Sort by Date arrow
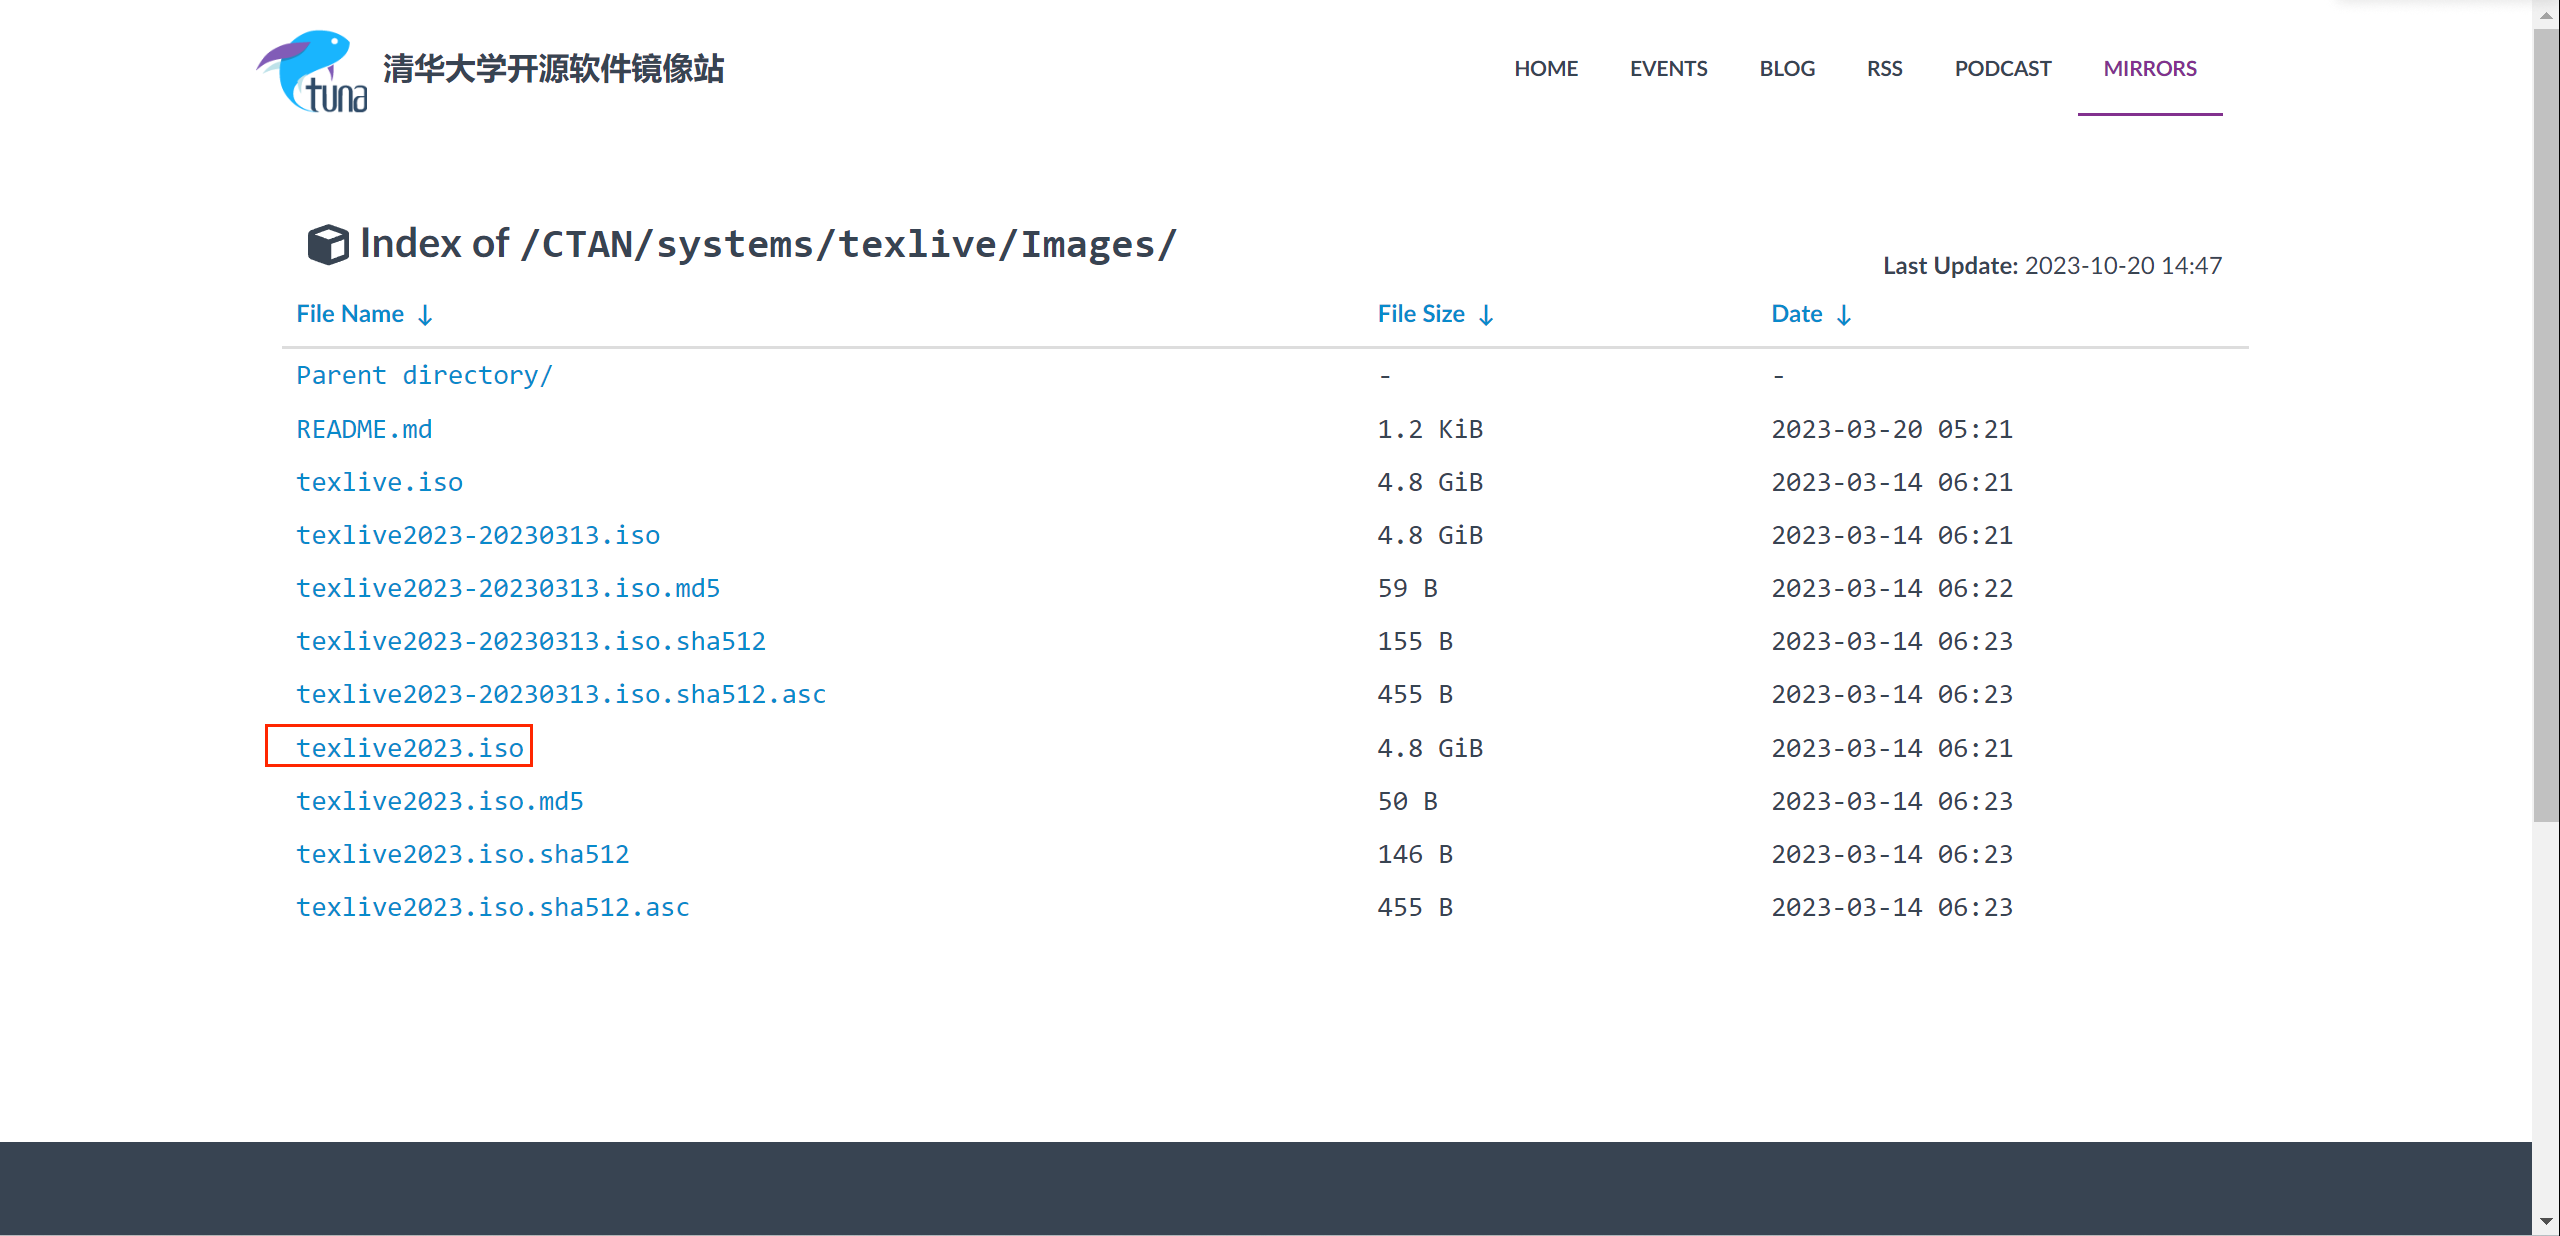This screenshot has height=1236, width=2560. click(x=1844, y=315)
